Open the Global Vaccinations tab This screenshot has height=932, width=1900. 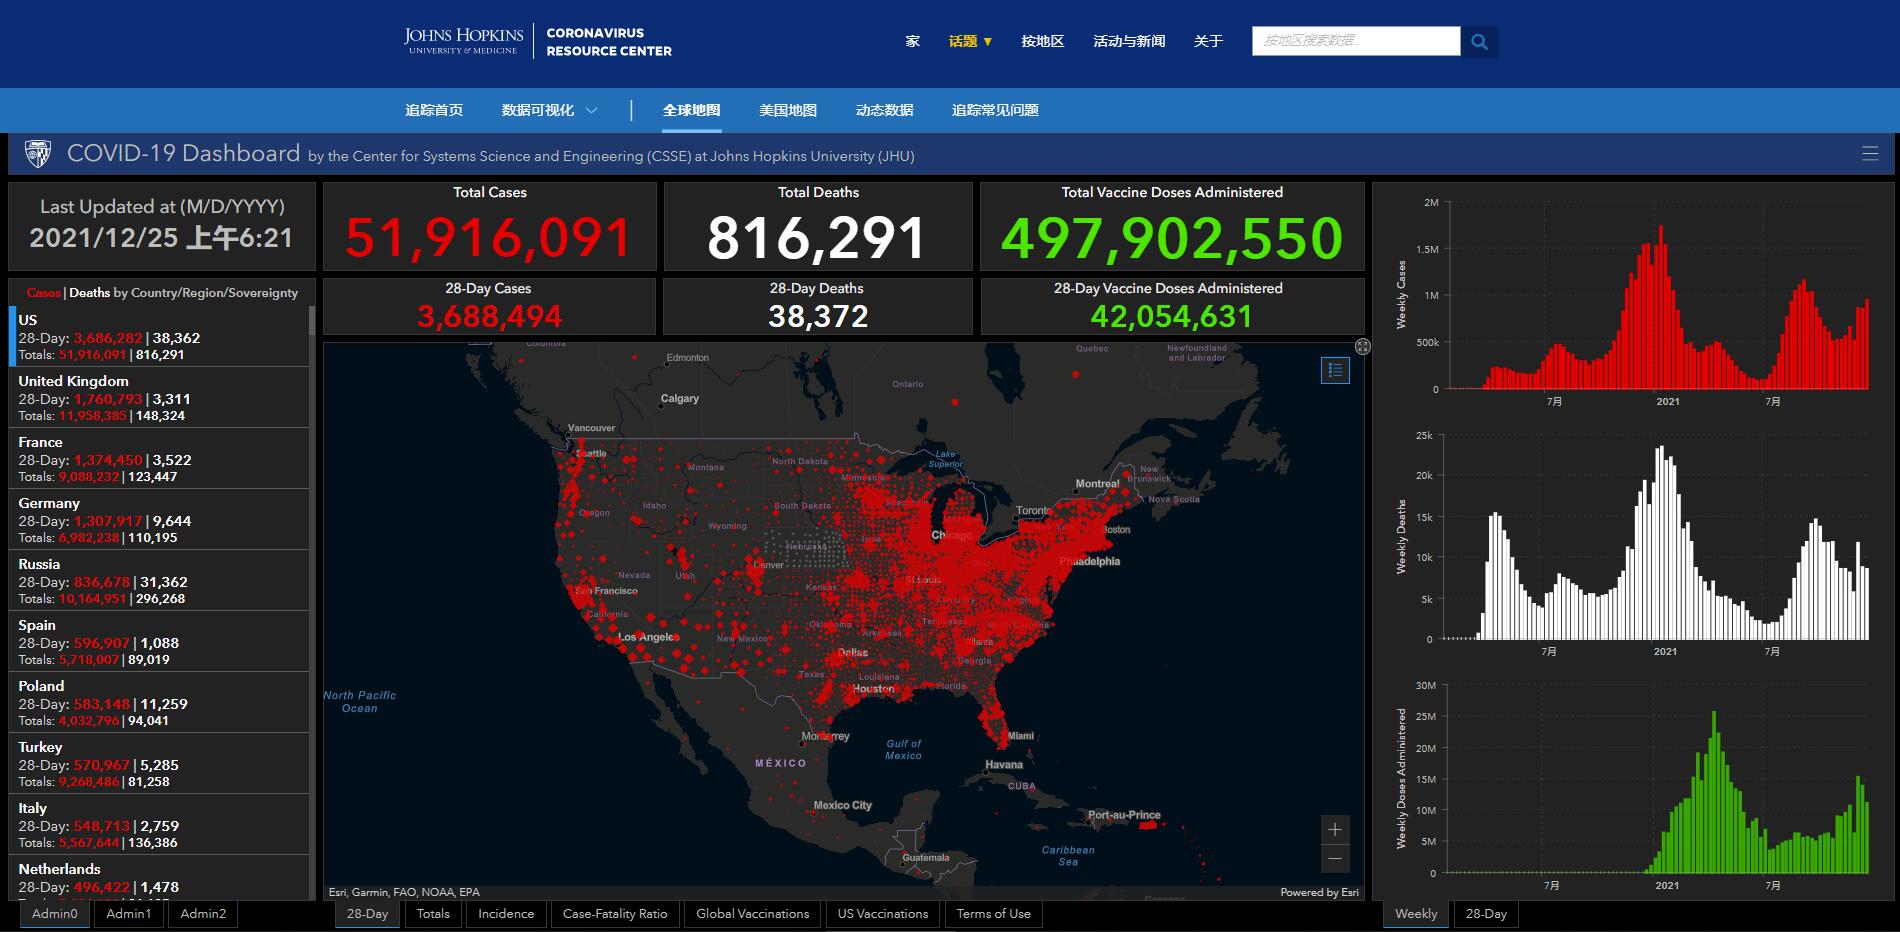click(753, 914)
